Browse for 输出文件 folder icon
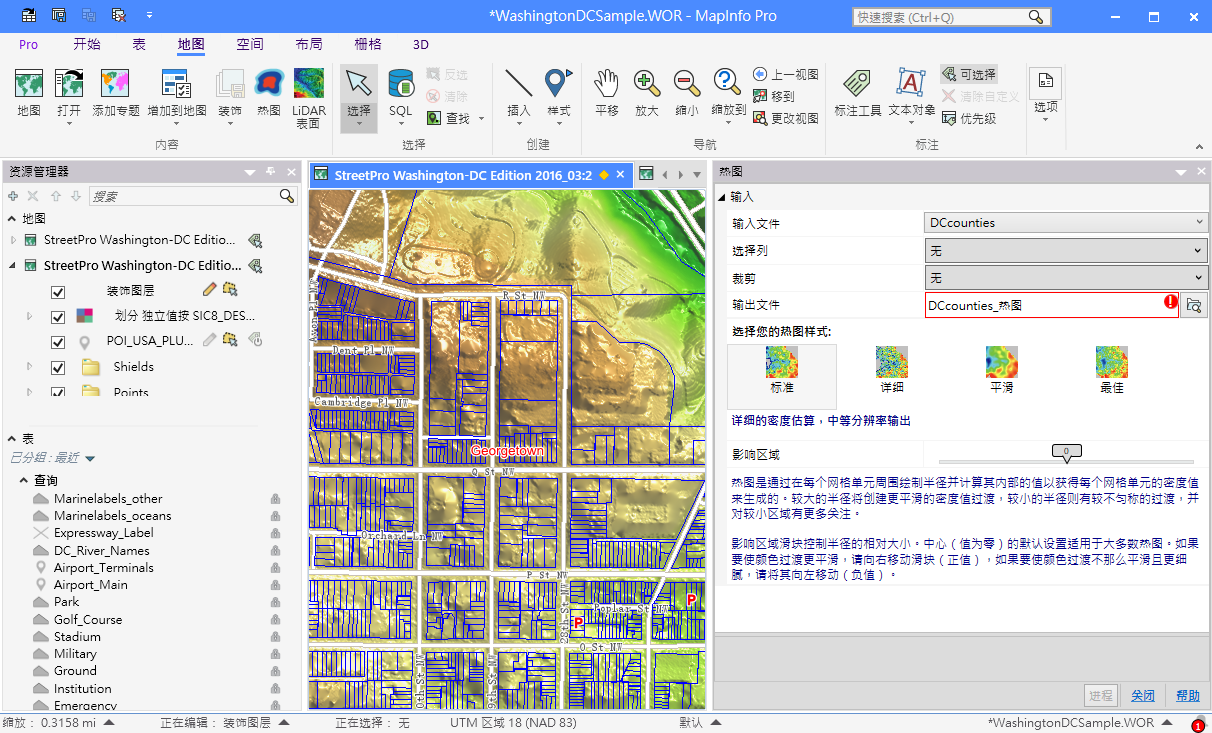This screenshot has width=1212, height=733. tap(1194, 305)
